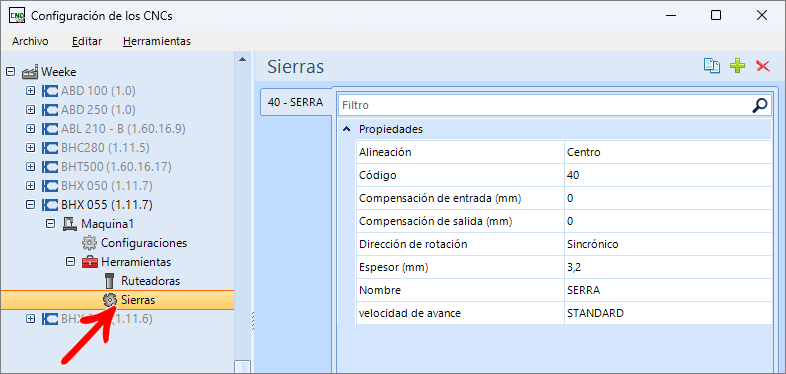Expand the BHC280 (1.11.5) node

(x=31, y=148)
